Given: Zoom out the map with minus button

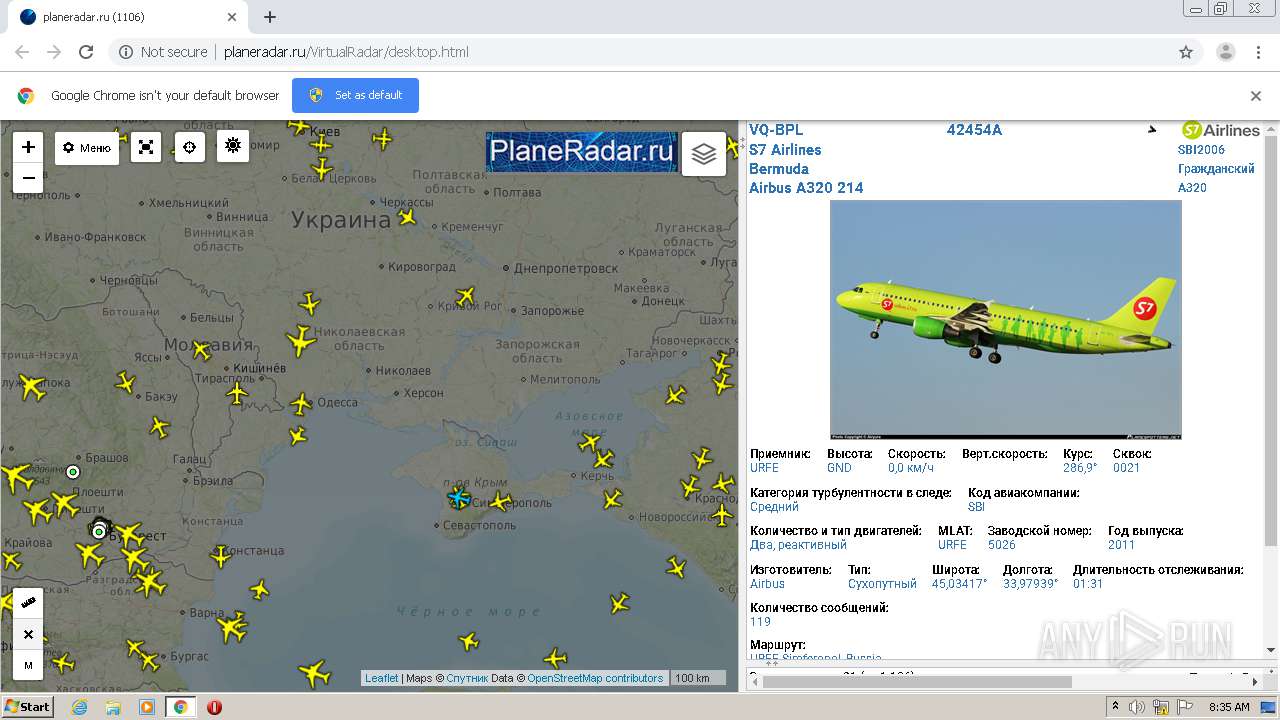Looking at the screenshot, I should point(28,177).
